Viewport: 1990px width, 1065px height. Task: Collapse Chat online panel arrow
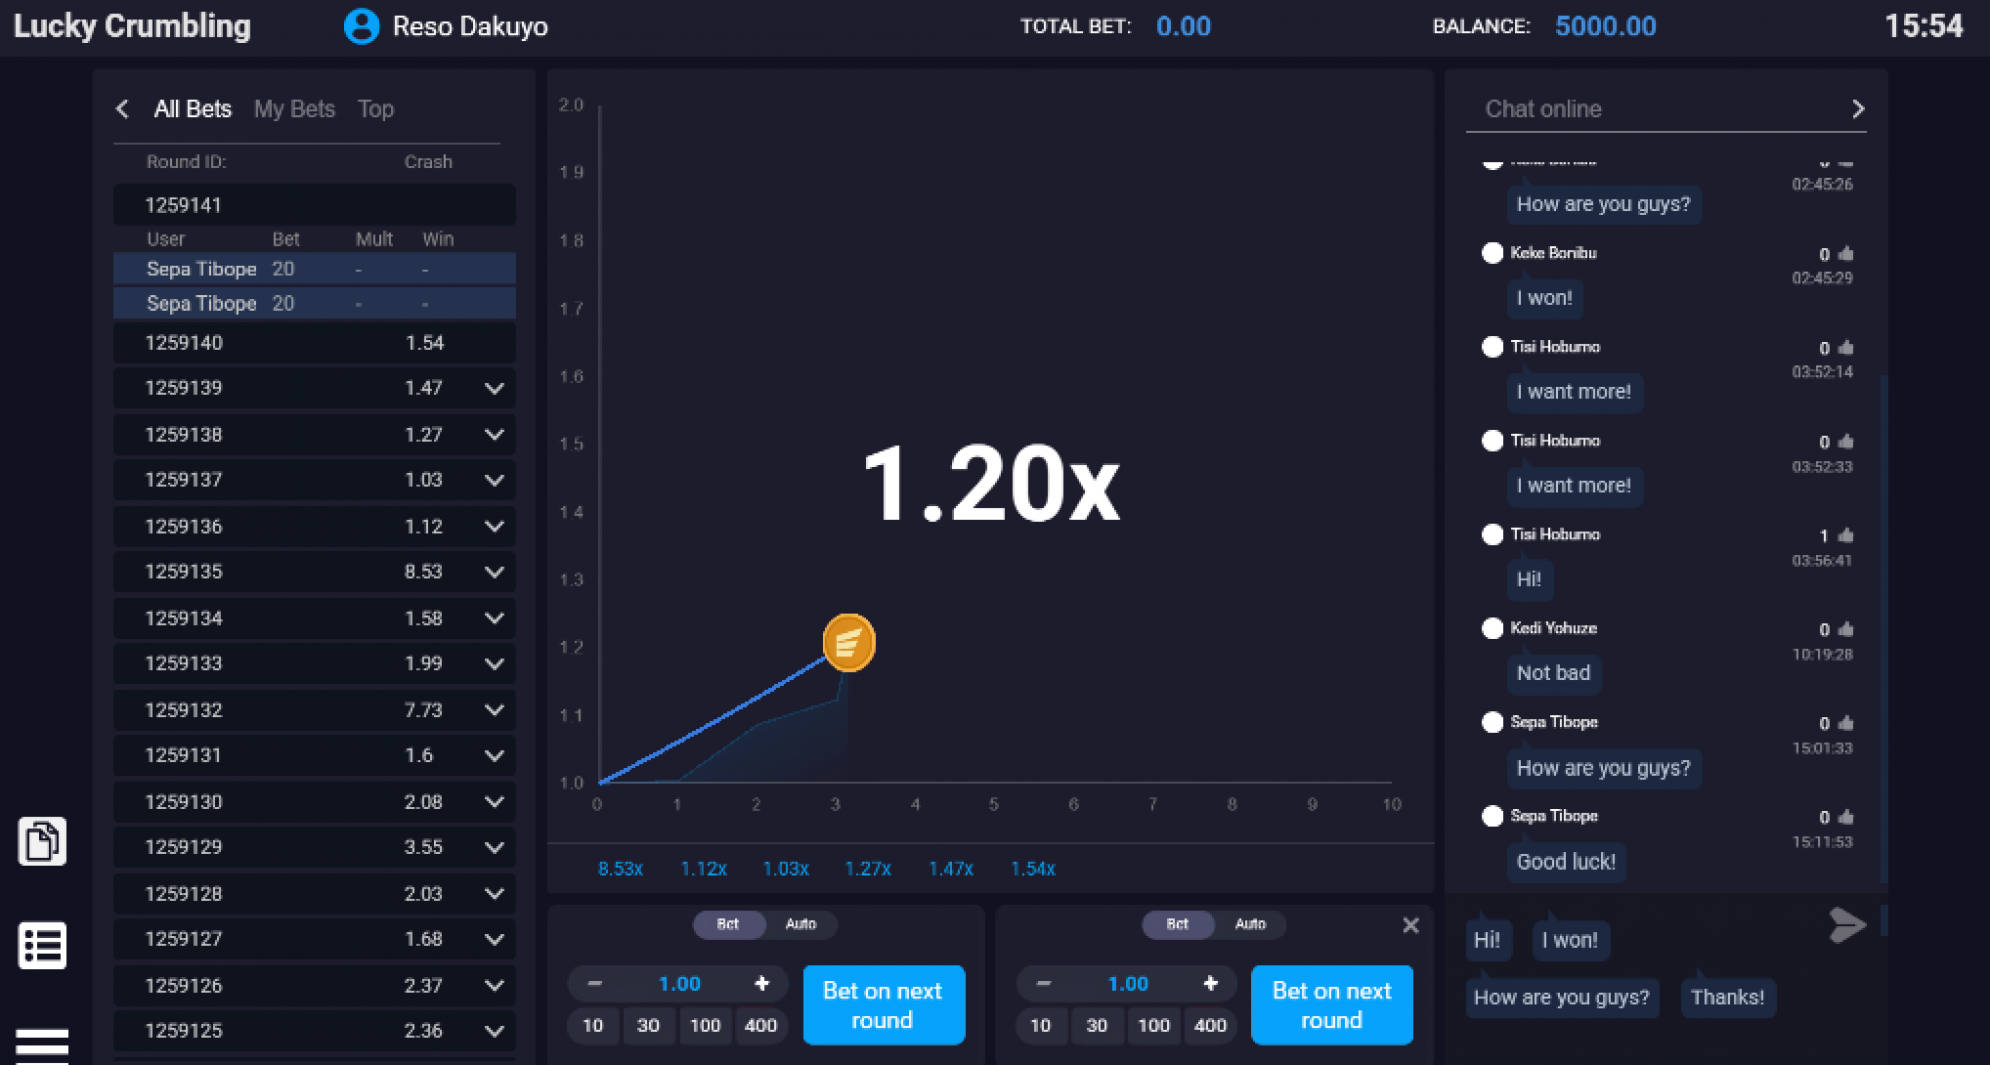pyautogui.click(x=1857, y=109)
